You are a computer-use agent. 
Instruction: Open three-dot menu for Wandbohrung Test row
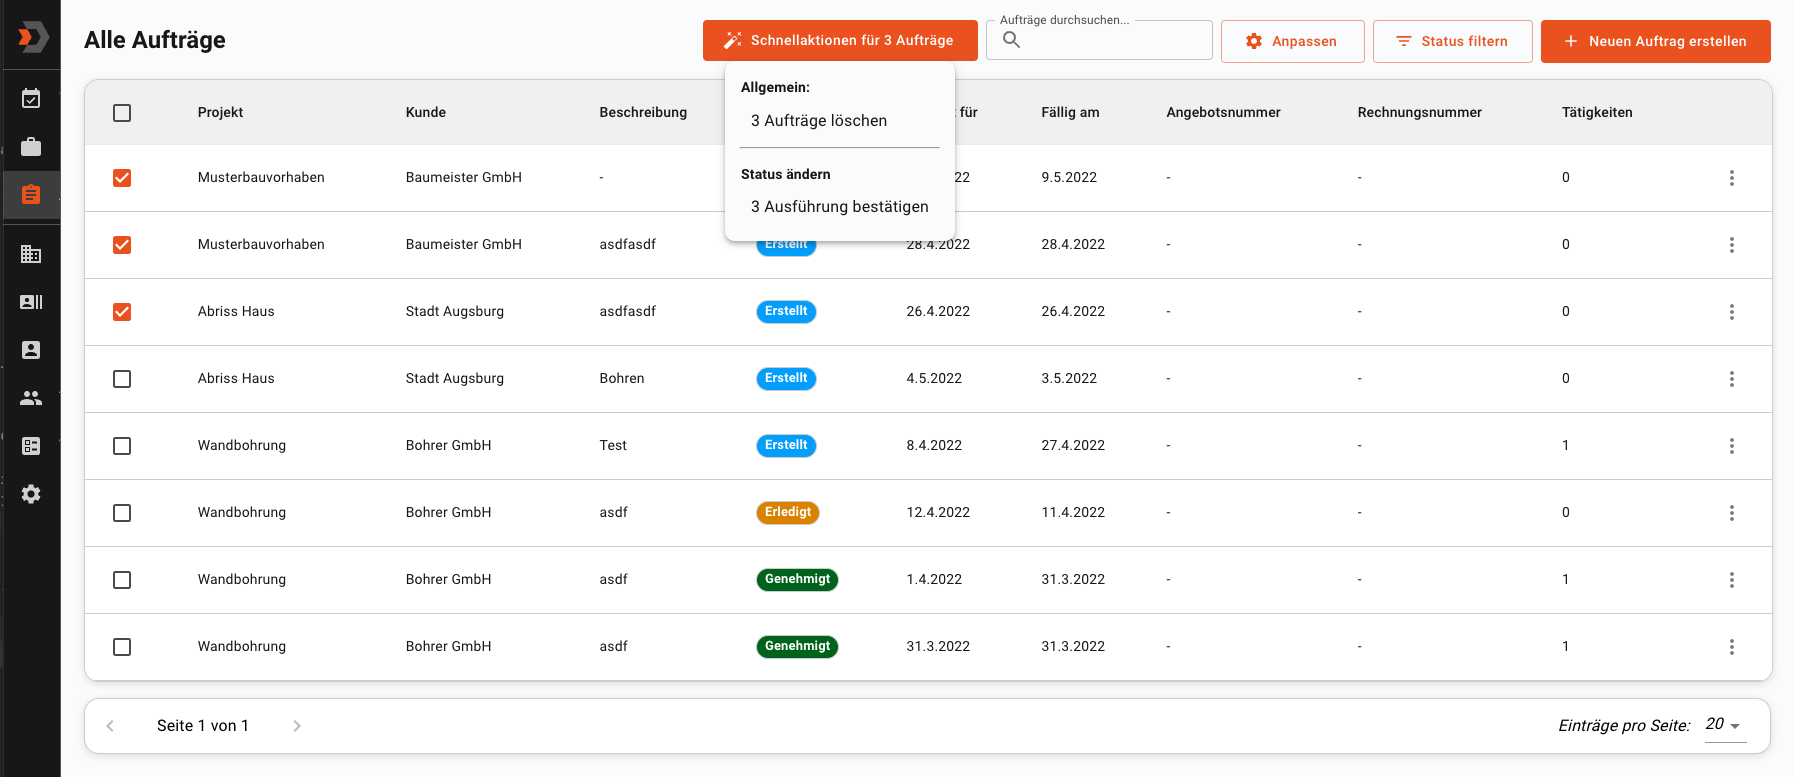[1732, 446]
